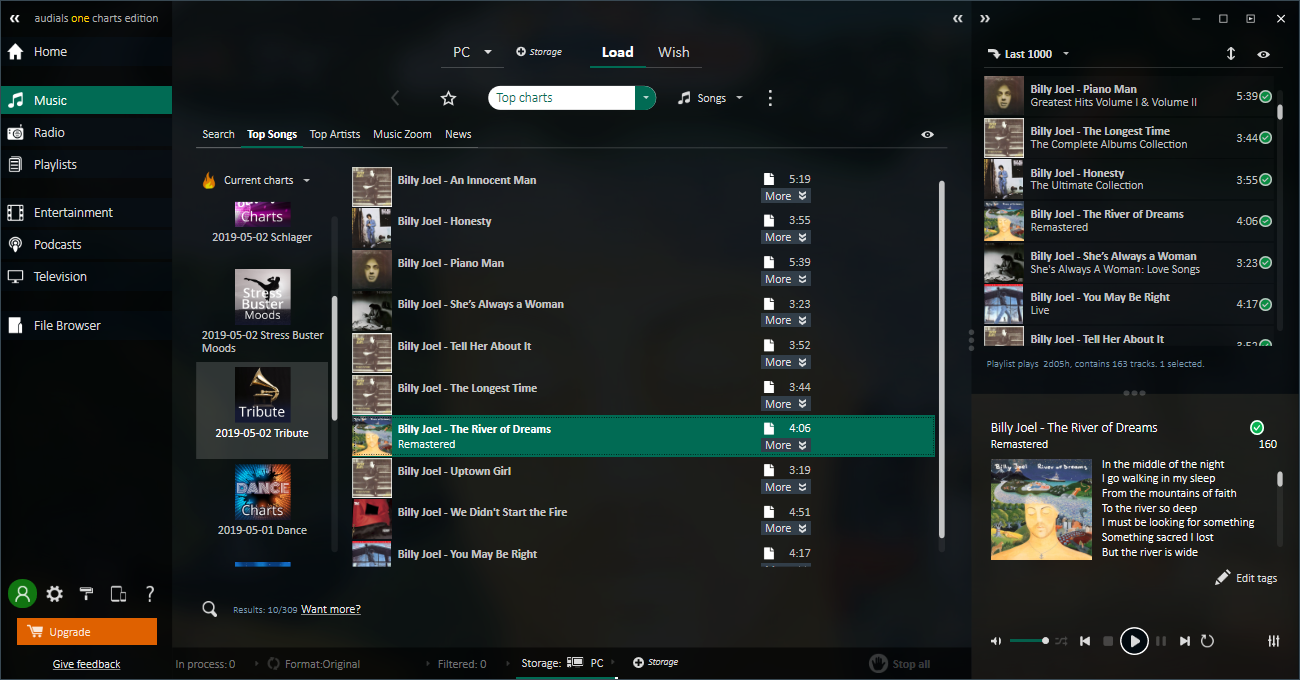Screen dimensions: 1300x680
Task: Open the Playlists sidebar icon
Action: [x=15, y=165]
